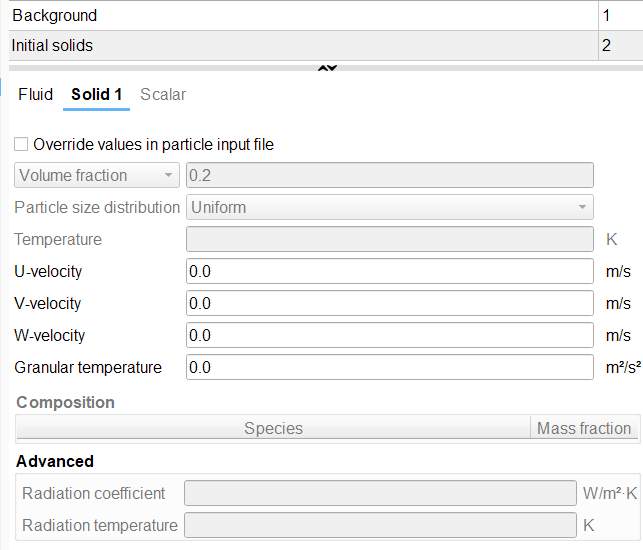Select the Solid 1 tab
The image size is (643, 550).
(97, 94)
